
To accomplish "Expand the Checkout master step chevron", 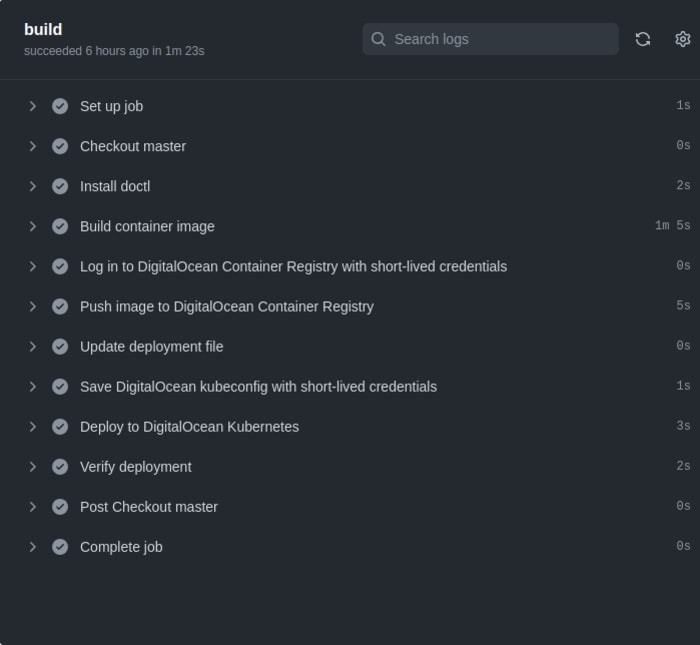I will (x=32, y=146).
